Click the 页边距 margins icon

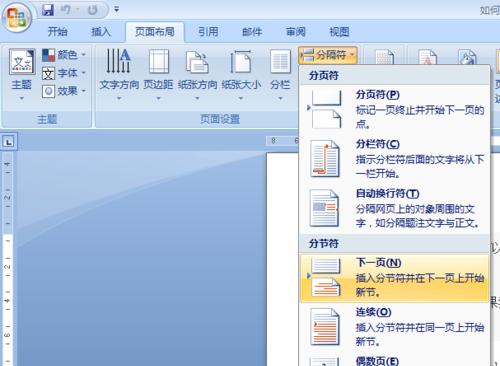click(x=159, y=61)
